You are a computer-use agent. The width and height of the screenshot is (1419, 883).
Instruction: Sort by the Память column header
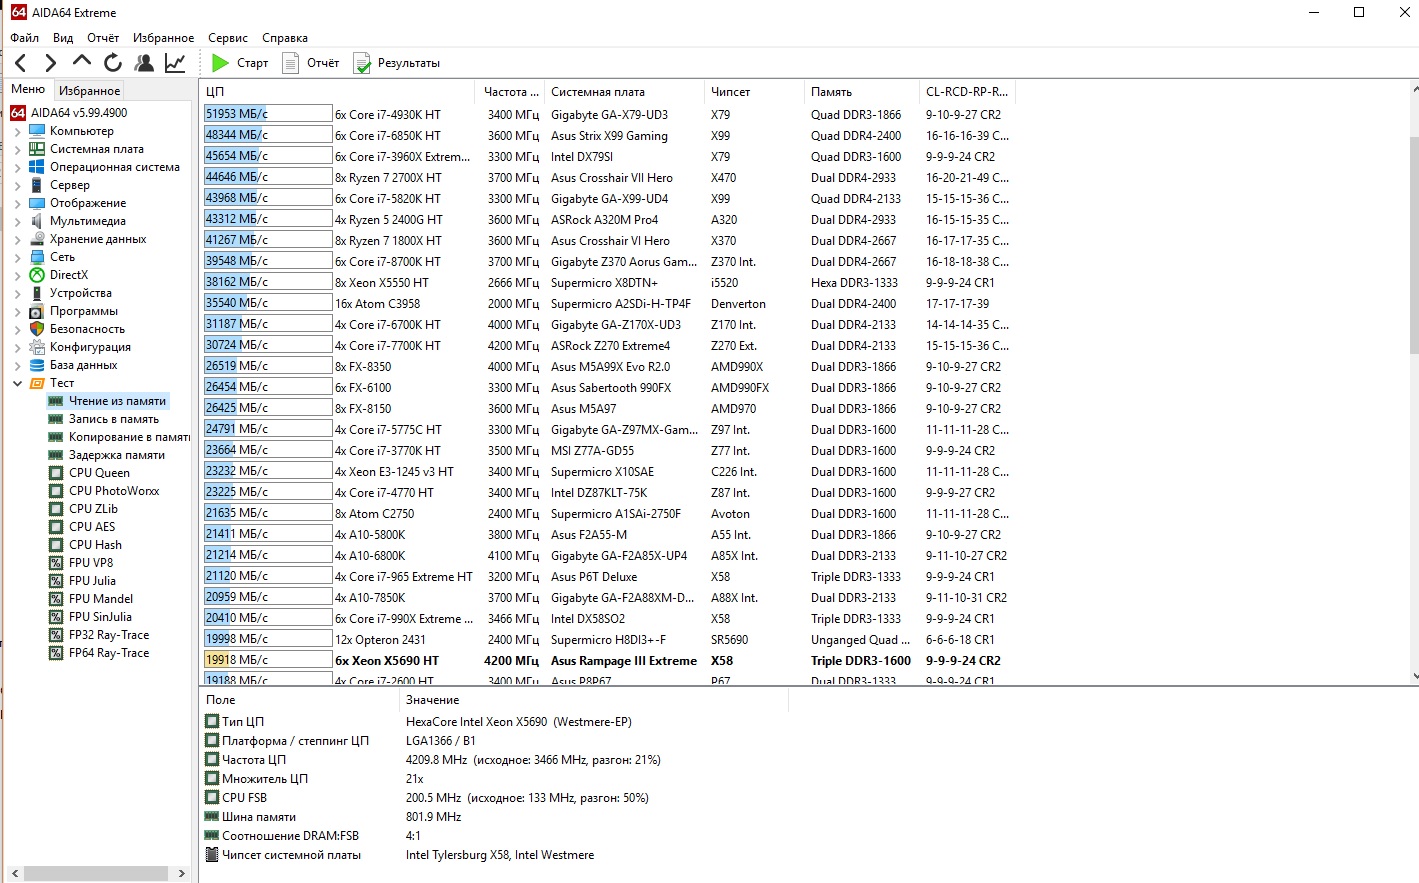(862, 92)
